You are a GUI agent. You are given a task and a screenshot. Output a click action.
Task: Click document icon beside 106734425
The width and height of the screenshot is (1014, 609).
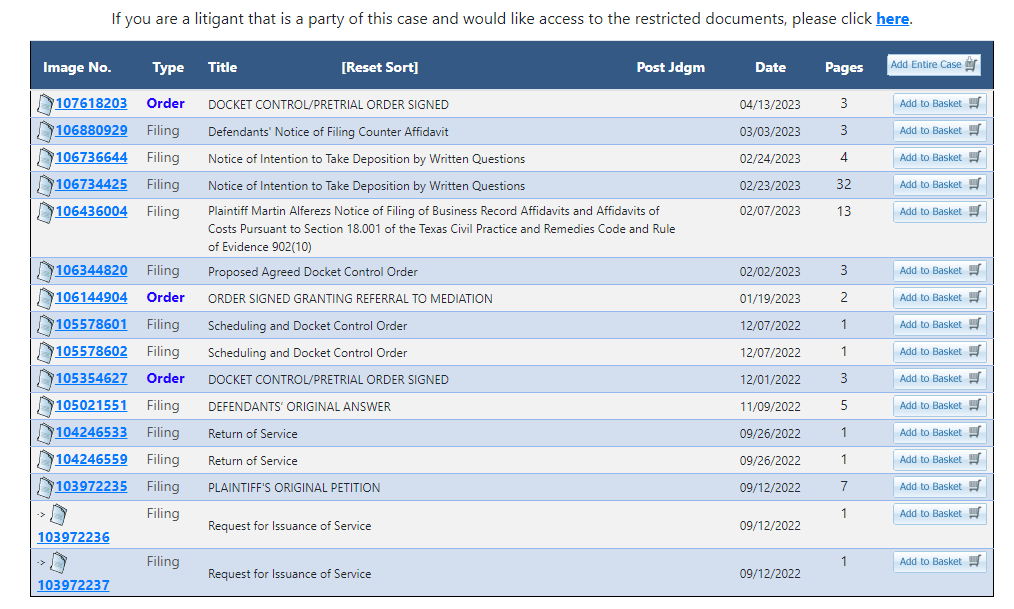(45, 186)
